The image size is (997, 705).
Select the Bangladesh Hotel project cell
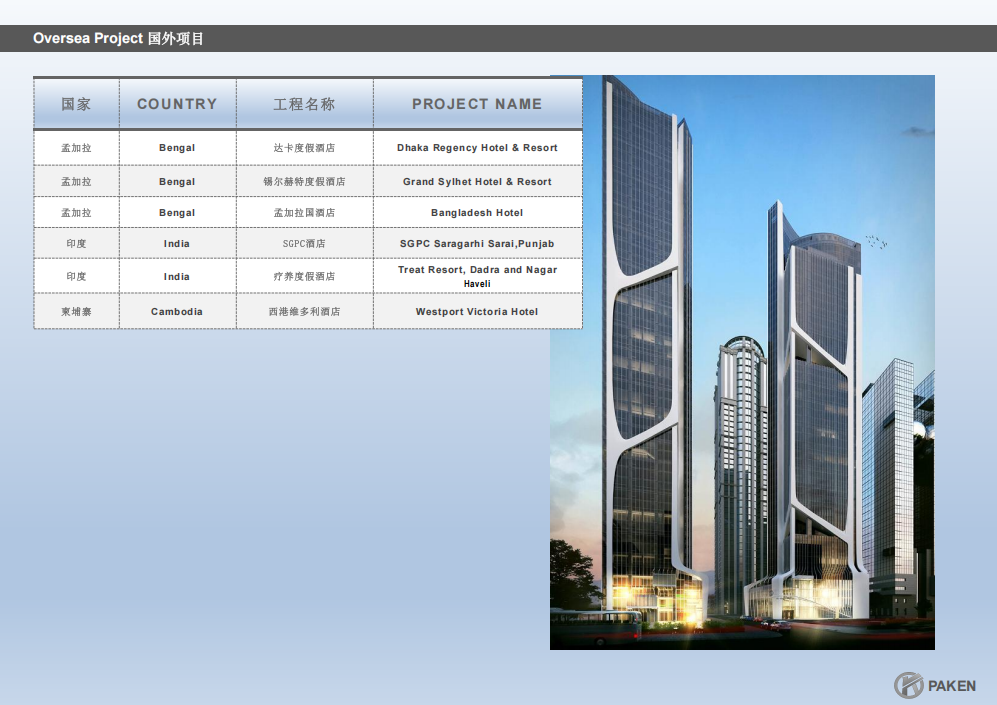(477, 213)
